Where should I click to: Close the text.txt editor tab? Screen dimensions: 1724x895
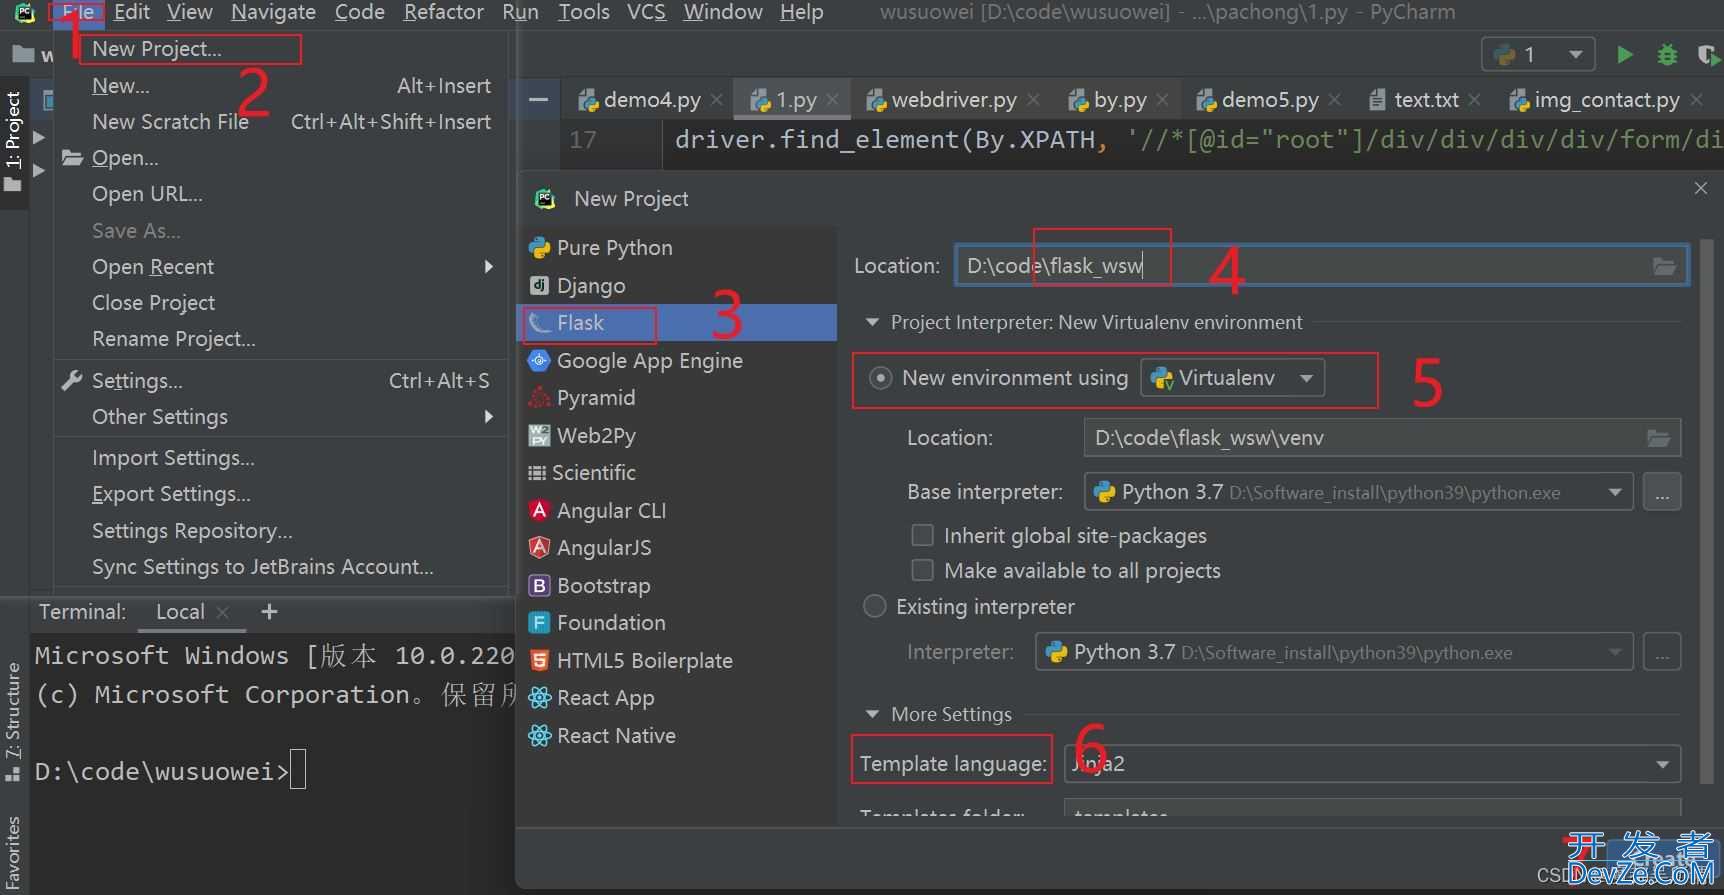[x=1474, y=100]
